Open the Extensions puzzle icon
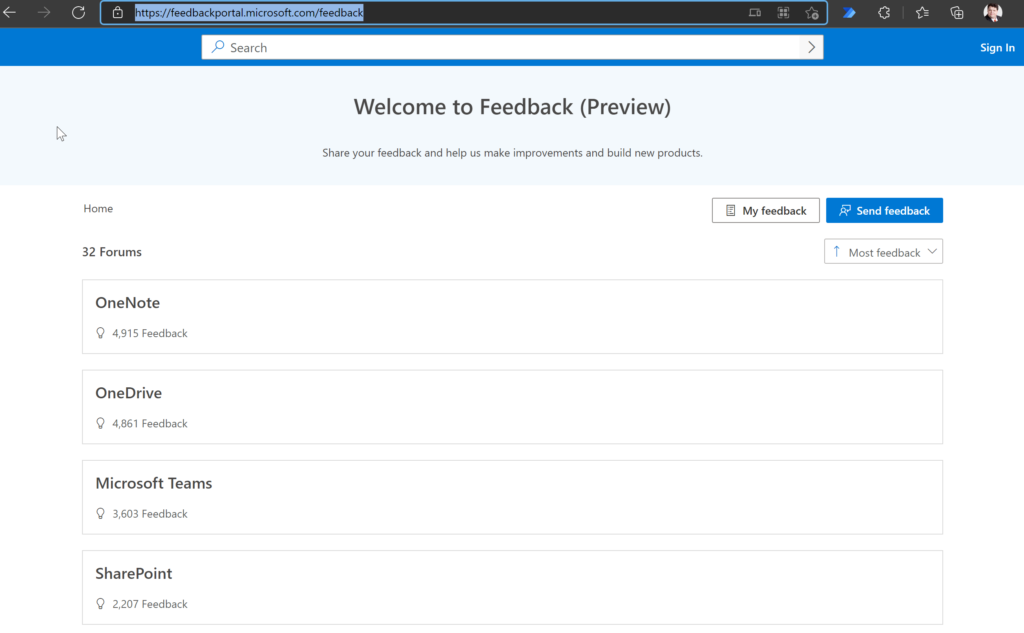This screenshot has height=633, width=1024. (884, 12)
